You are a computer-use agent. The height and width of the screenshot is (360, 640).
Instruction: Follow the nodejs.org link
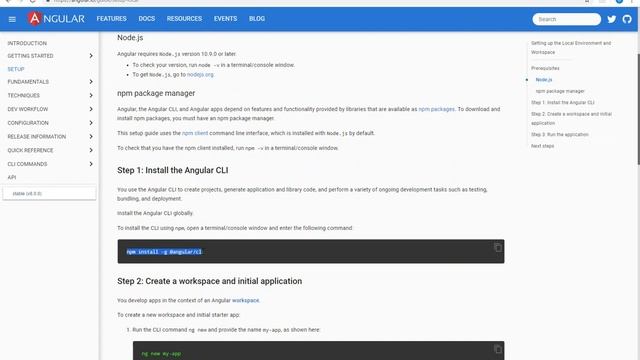tap(200, 75)
